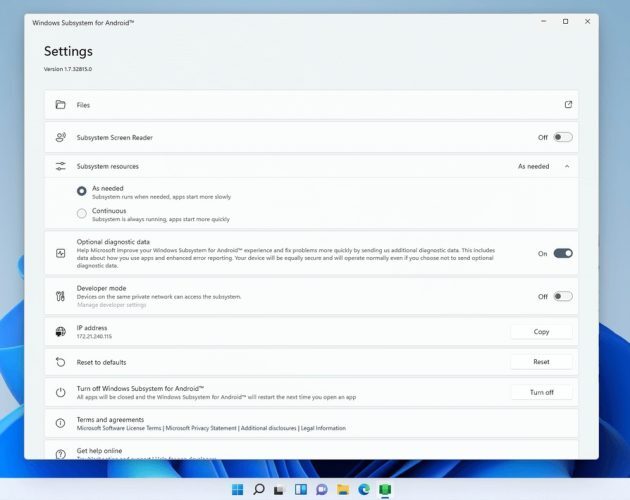Screen dimensions: 630x500
Task: Enable Developer mode switch
Action: (563, 297)
